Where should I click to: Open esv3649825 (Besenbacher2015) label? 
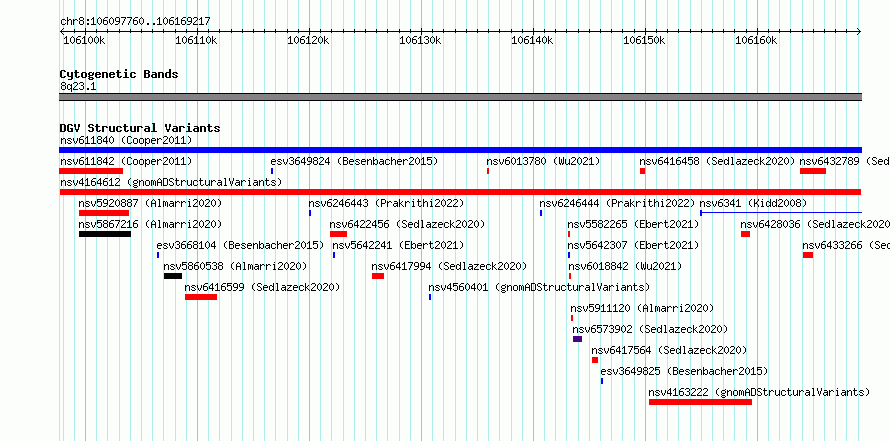[684, 371]
